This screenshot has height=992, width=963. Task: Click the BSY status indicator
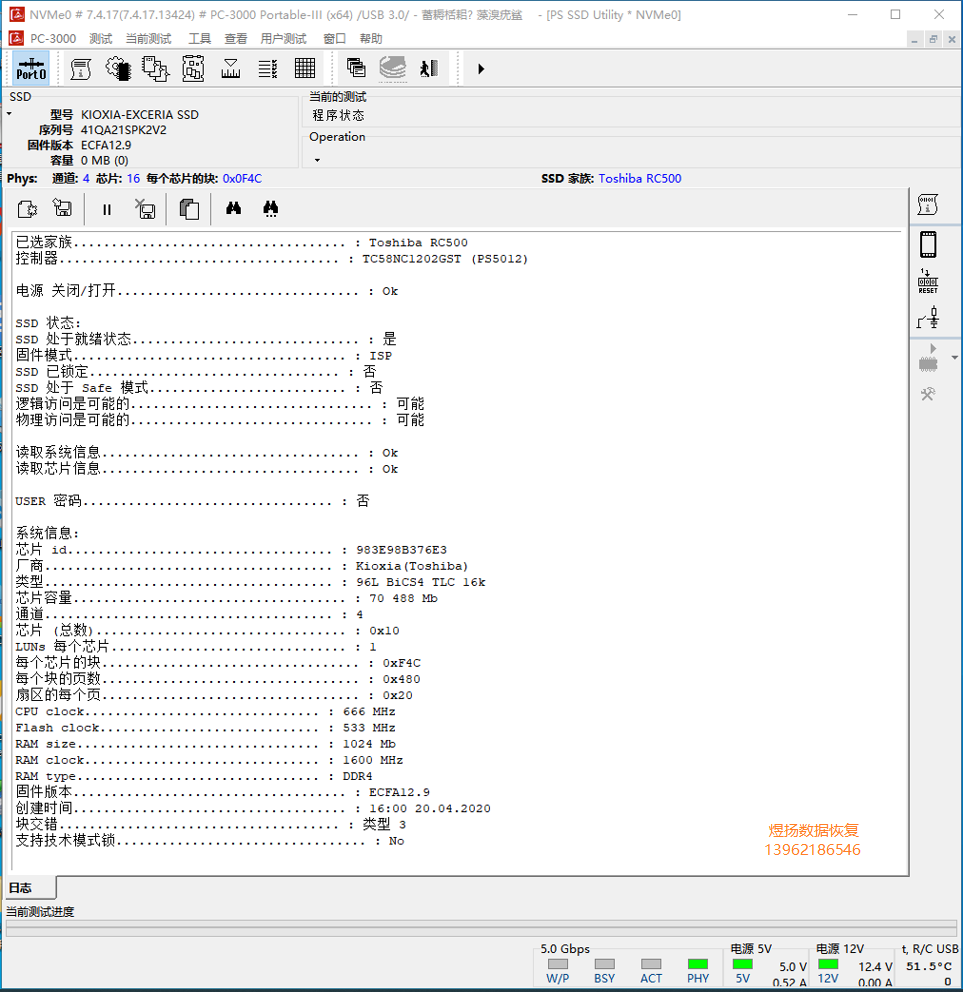pos(604,964)
